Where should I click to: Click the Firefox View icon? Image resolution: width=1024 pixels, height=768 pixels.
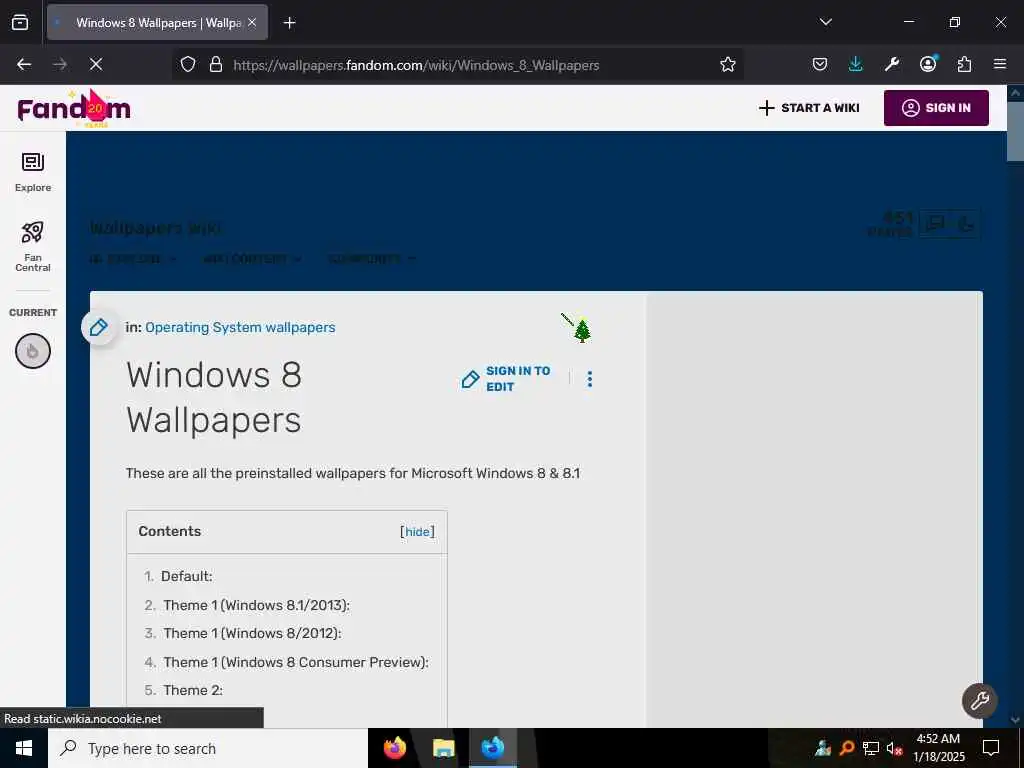point(20,22)
